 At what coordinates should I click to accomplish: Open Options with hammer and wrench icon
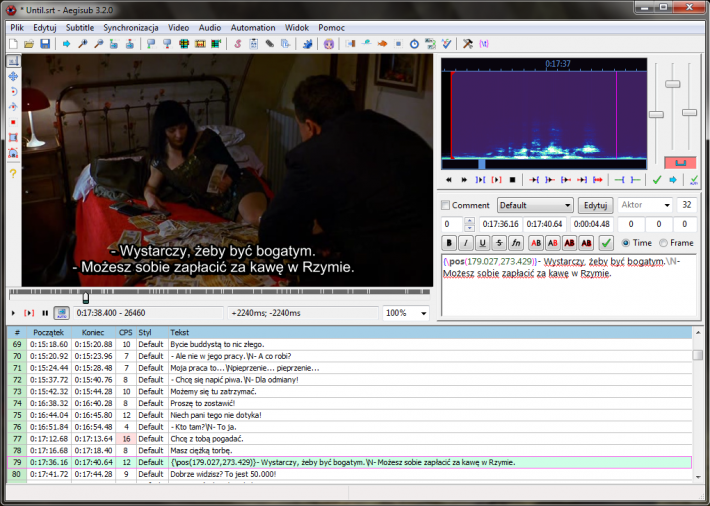click(x=468, y=44)
